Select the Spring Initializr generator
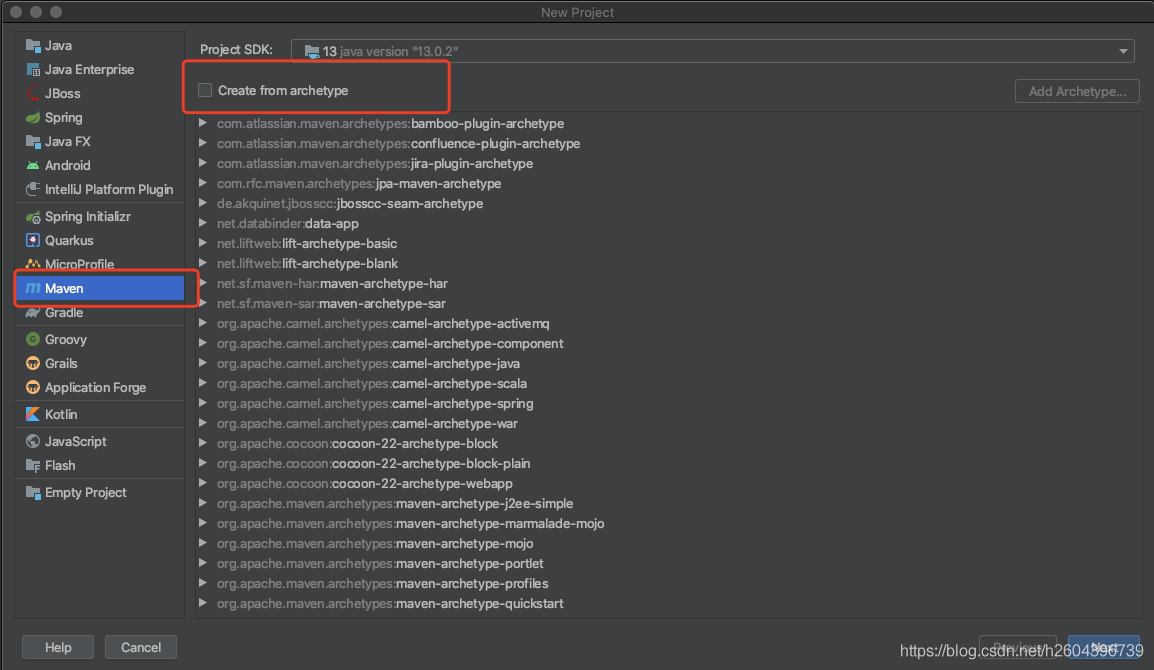 [x=85, y=216]
